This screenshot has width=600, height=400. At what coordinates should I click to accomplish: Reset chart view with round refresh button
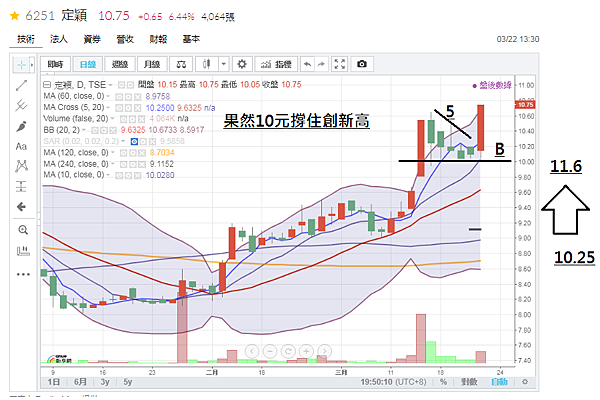click(288, 351)
